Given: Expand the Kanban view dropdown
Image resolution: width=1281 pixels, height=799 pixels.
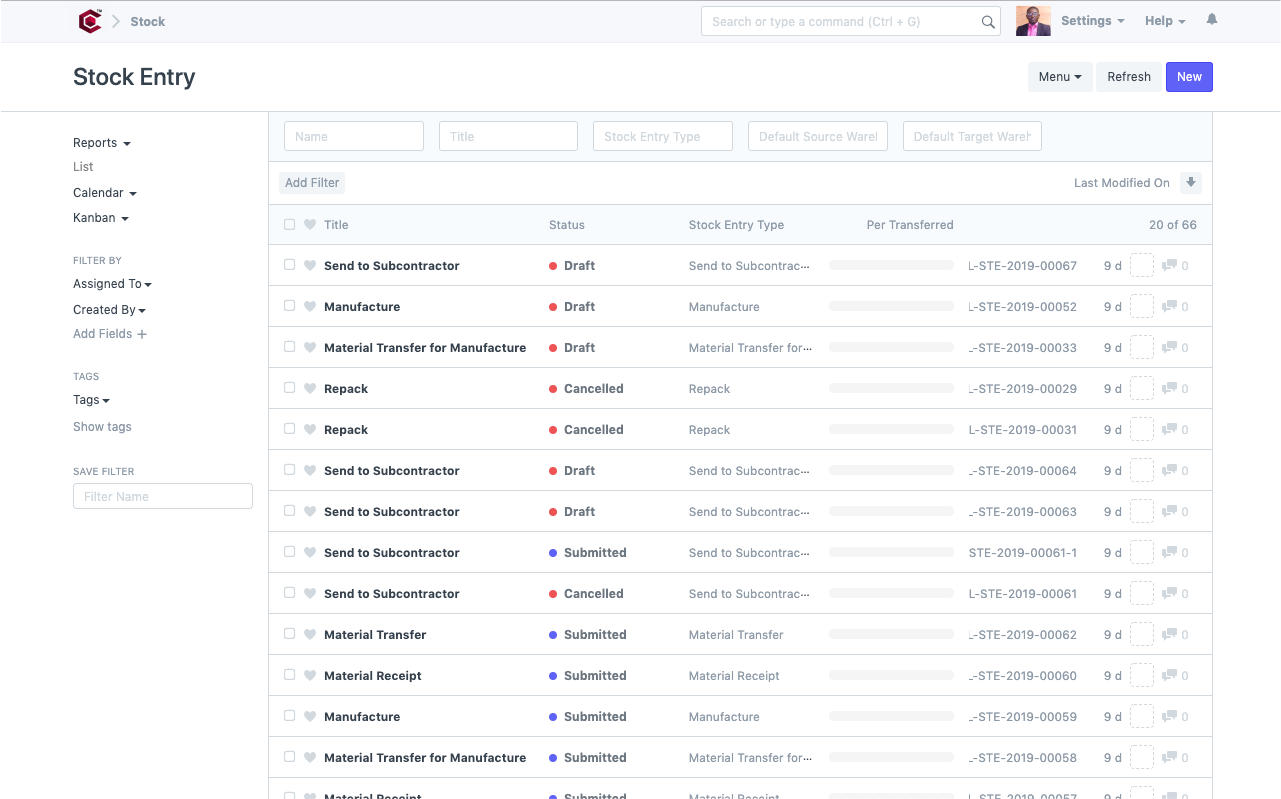Looking at the screenshot, I should (x=100, y=217).
